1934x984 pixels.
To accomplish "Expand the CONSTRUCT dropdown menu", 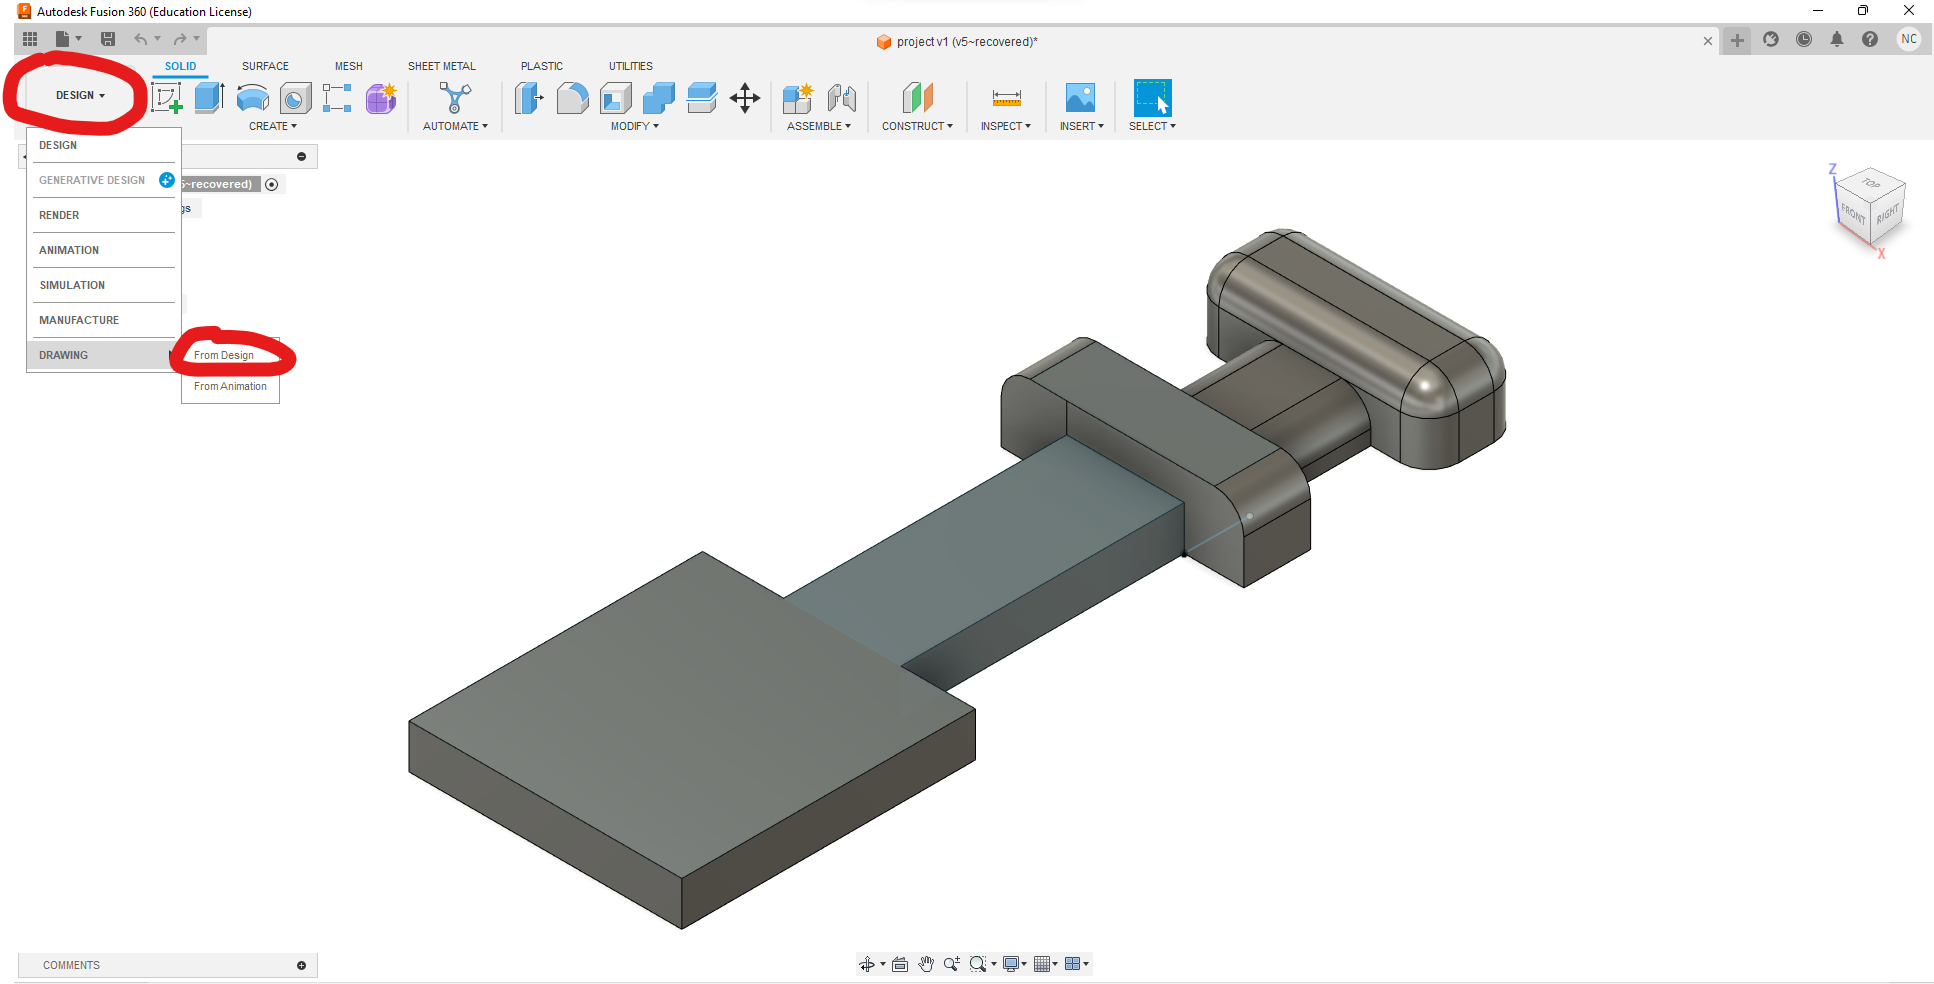I will [917, 126].
